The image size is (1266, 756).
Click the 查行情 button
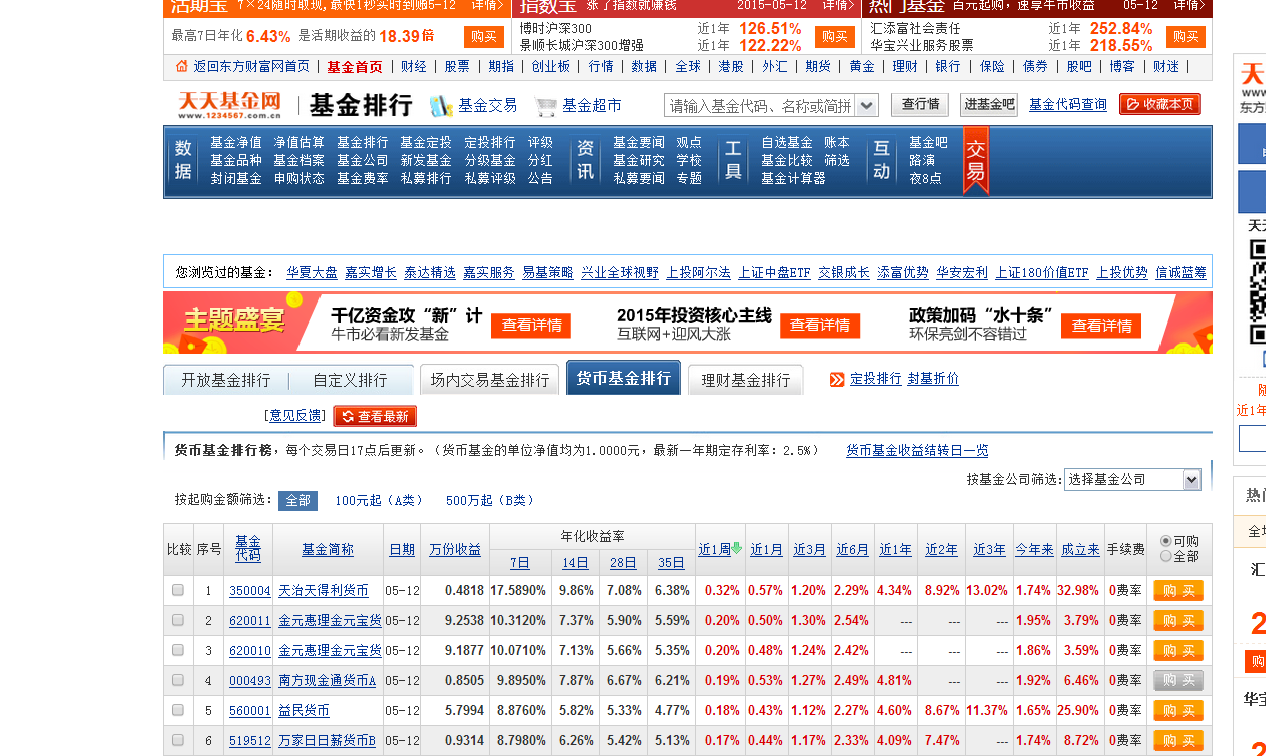click(920, 105)
